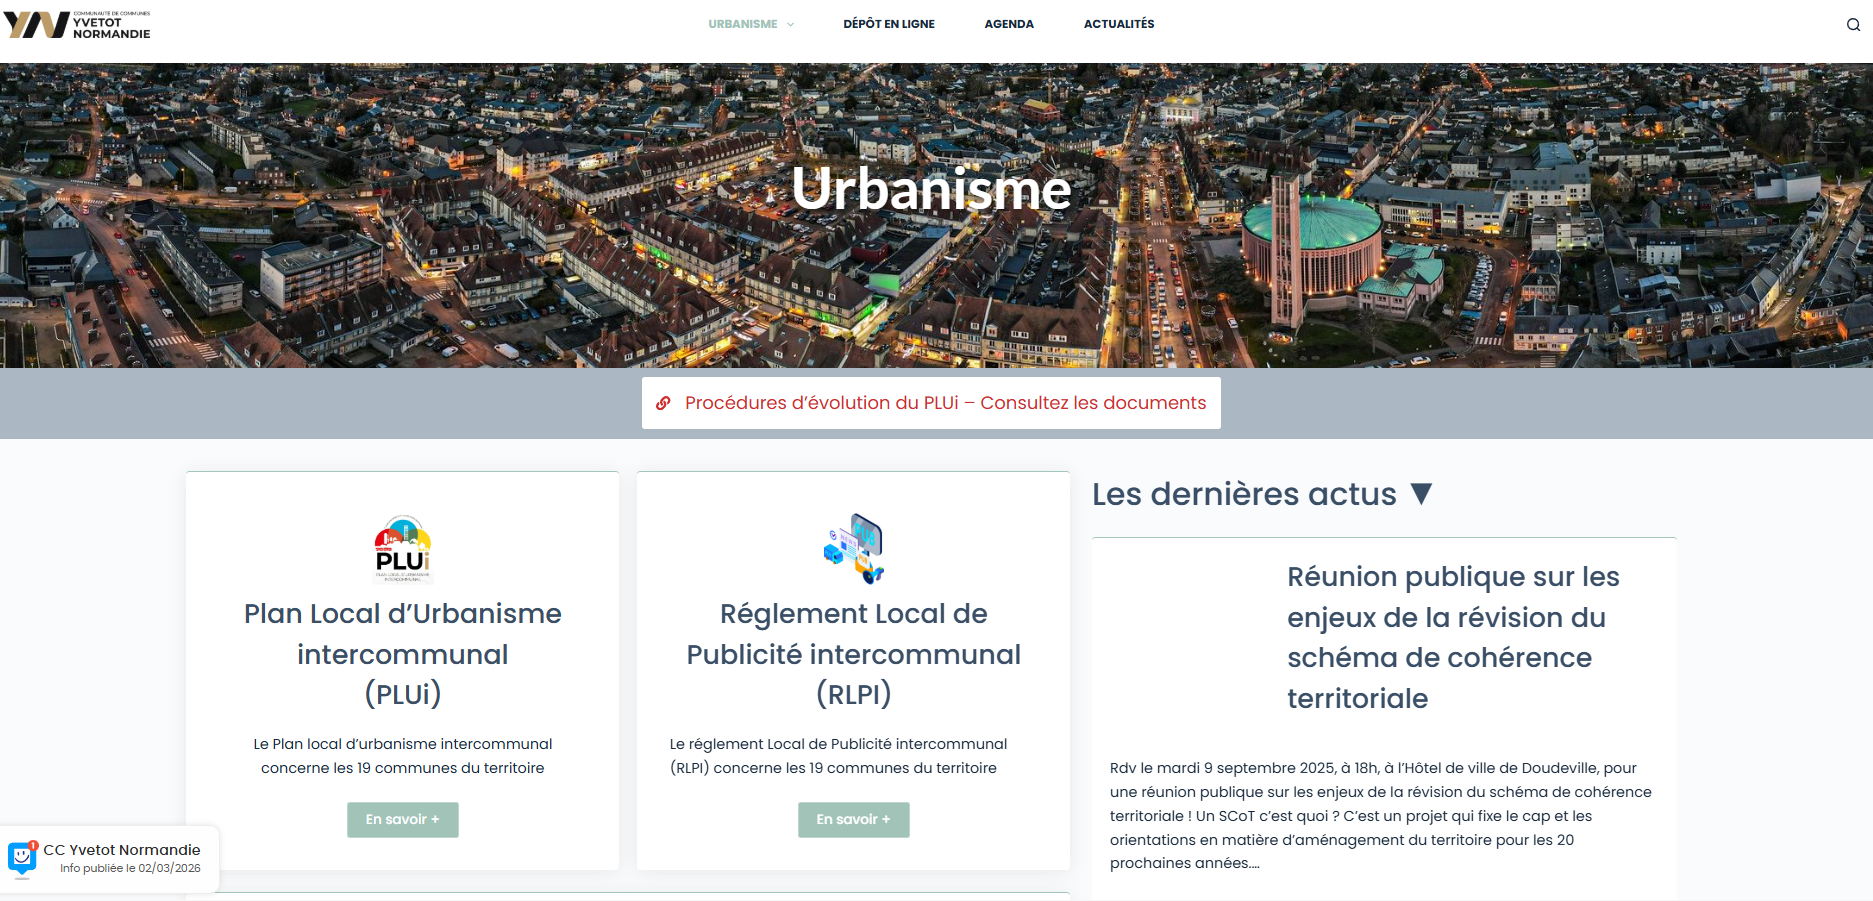This screenshot has width=1873, height=901.
Task: Click the colorful PLUi logo image
Action: coord(403,549)
